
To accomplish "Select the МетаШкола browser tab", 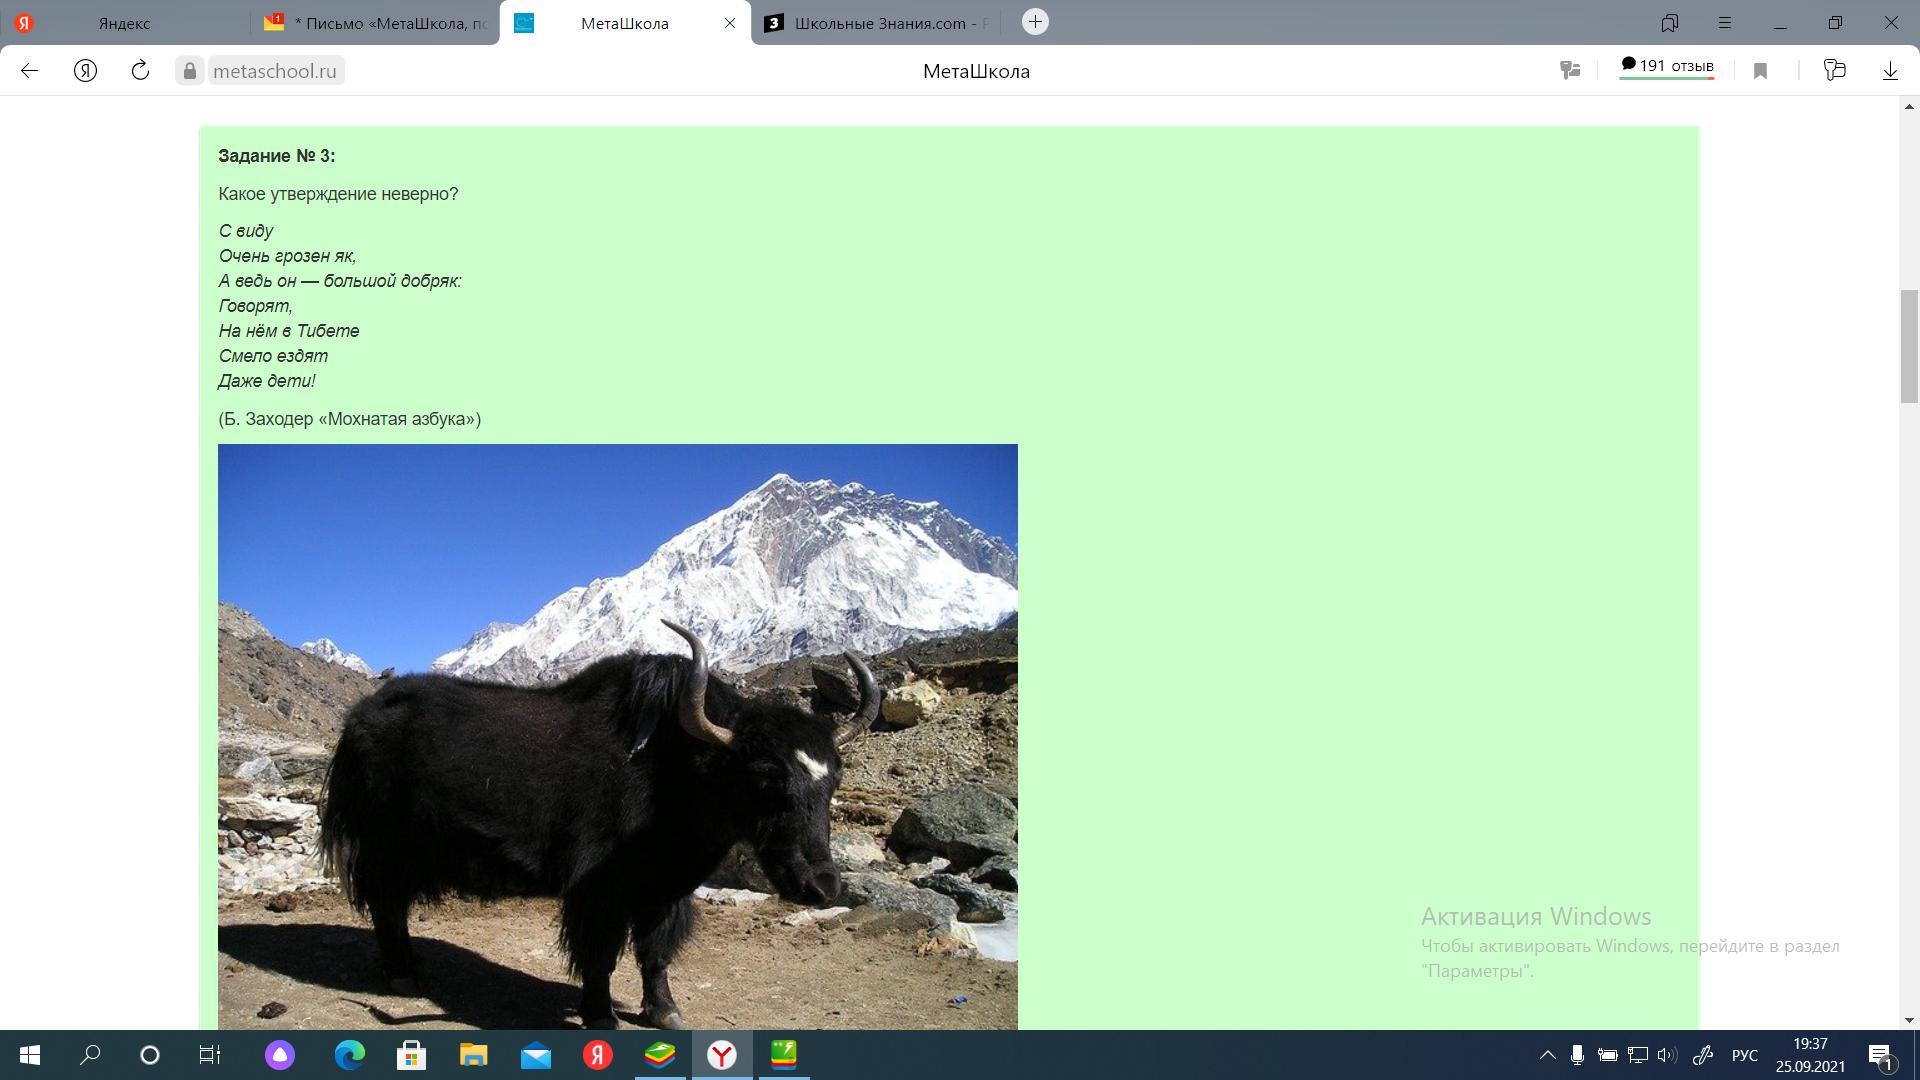I will [x=625, y=23].
